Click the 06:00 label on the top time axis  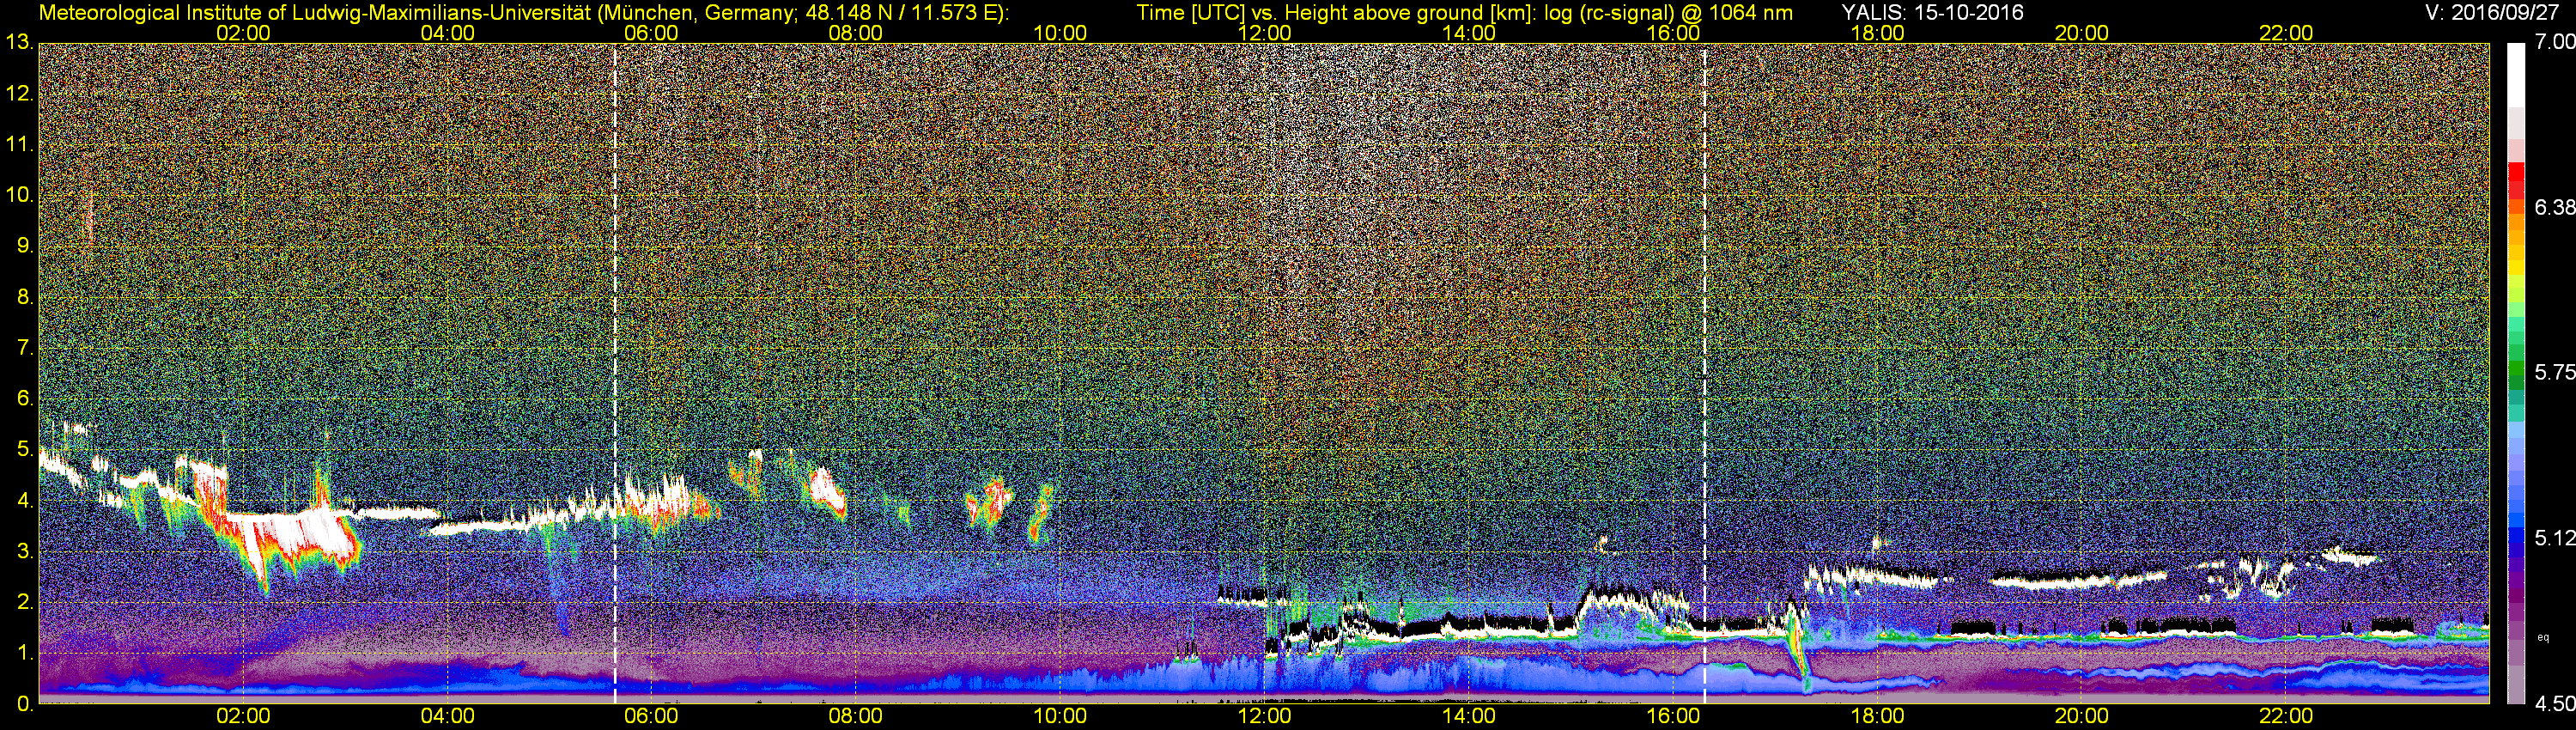pos(651,33)
